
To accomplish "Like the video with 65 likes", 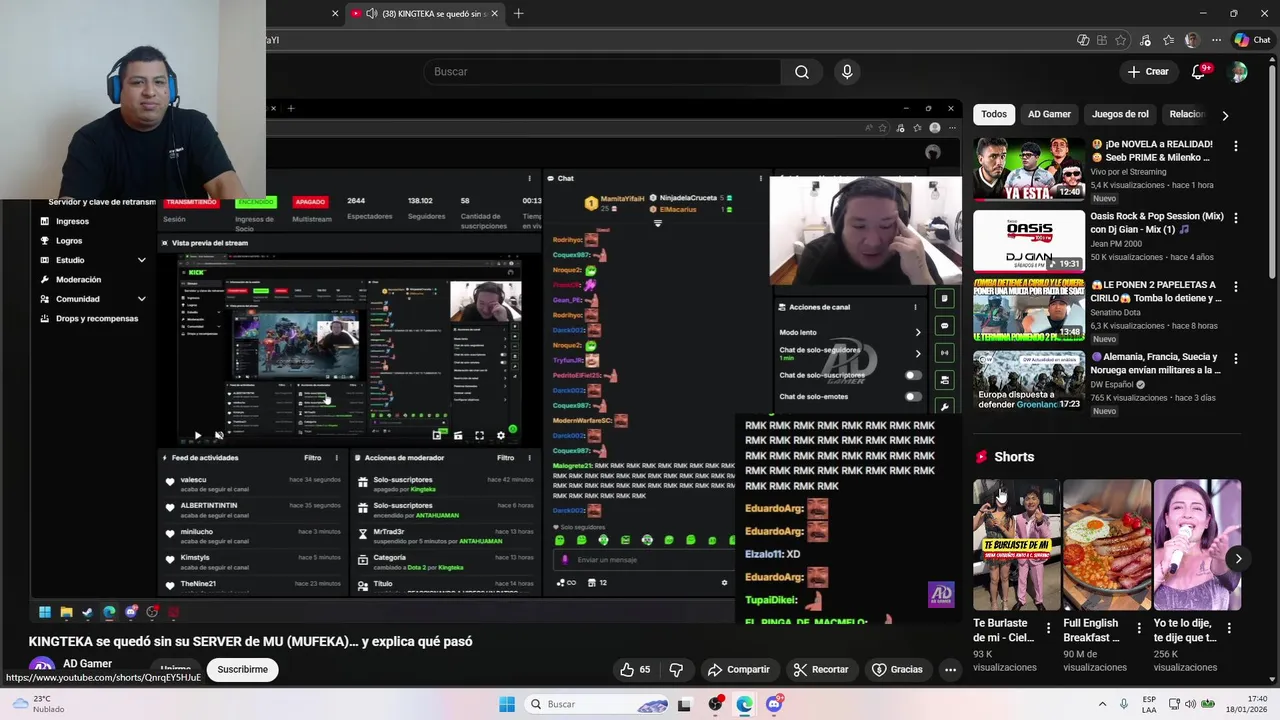I will pyautogui.click(x=634, y=670).
